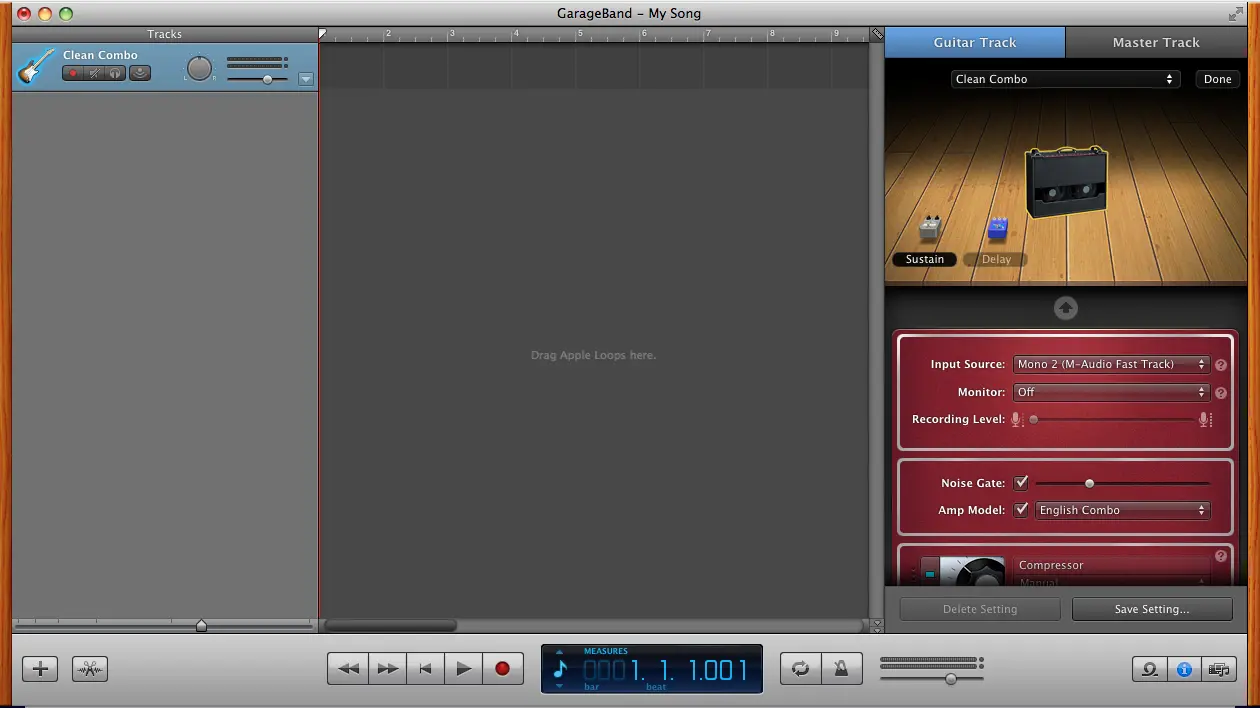1260x708 pixels.
Task: Go to the beginning of the song
Action: click(425, 669)
